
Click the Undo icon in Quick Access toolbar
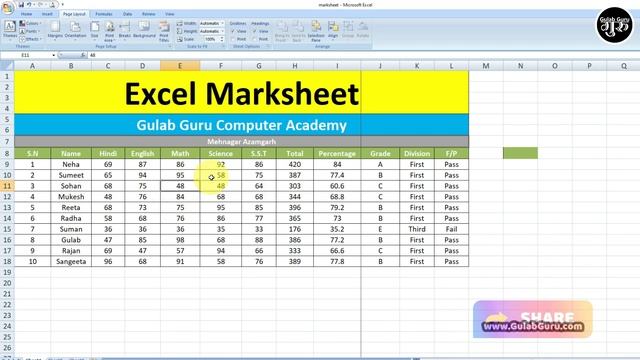click(x=29, y=4)
